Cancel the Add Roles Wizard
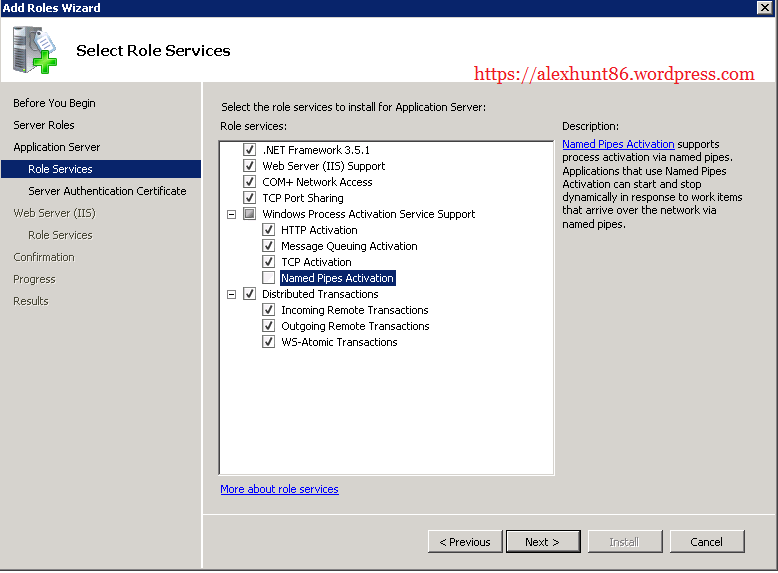 coord(705,542)
